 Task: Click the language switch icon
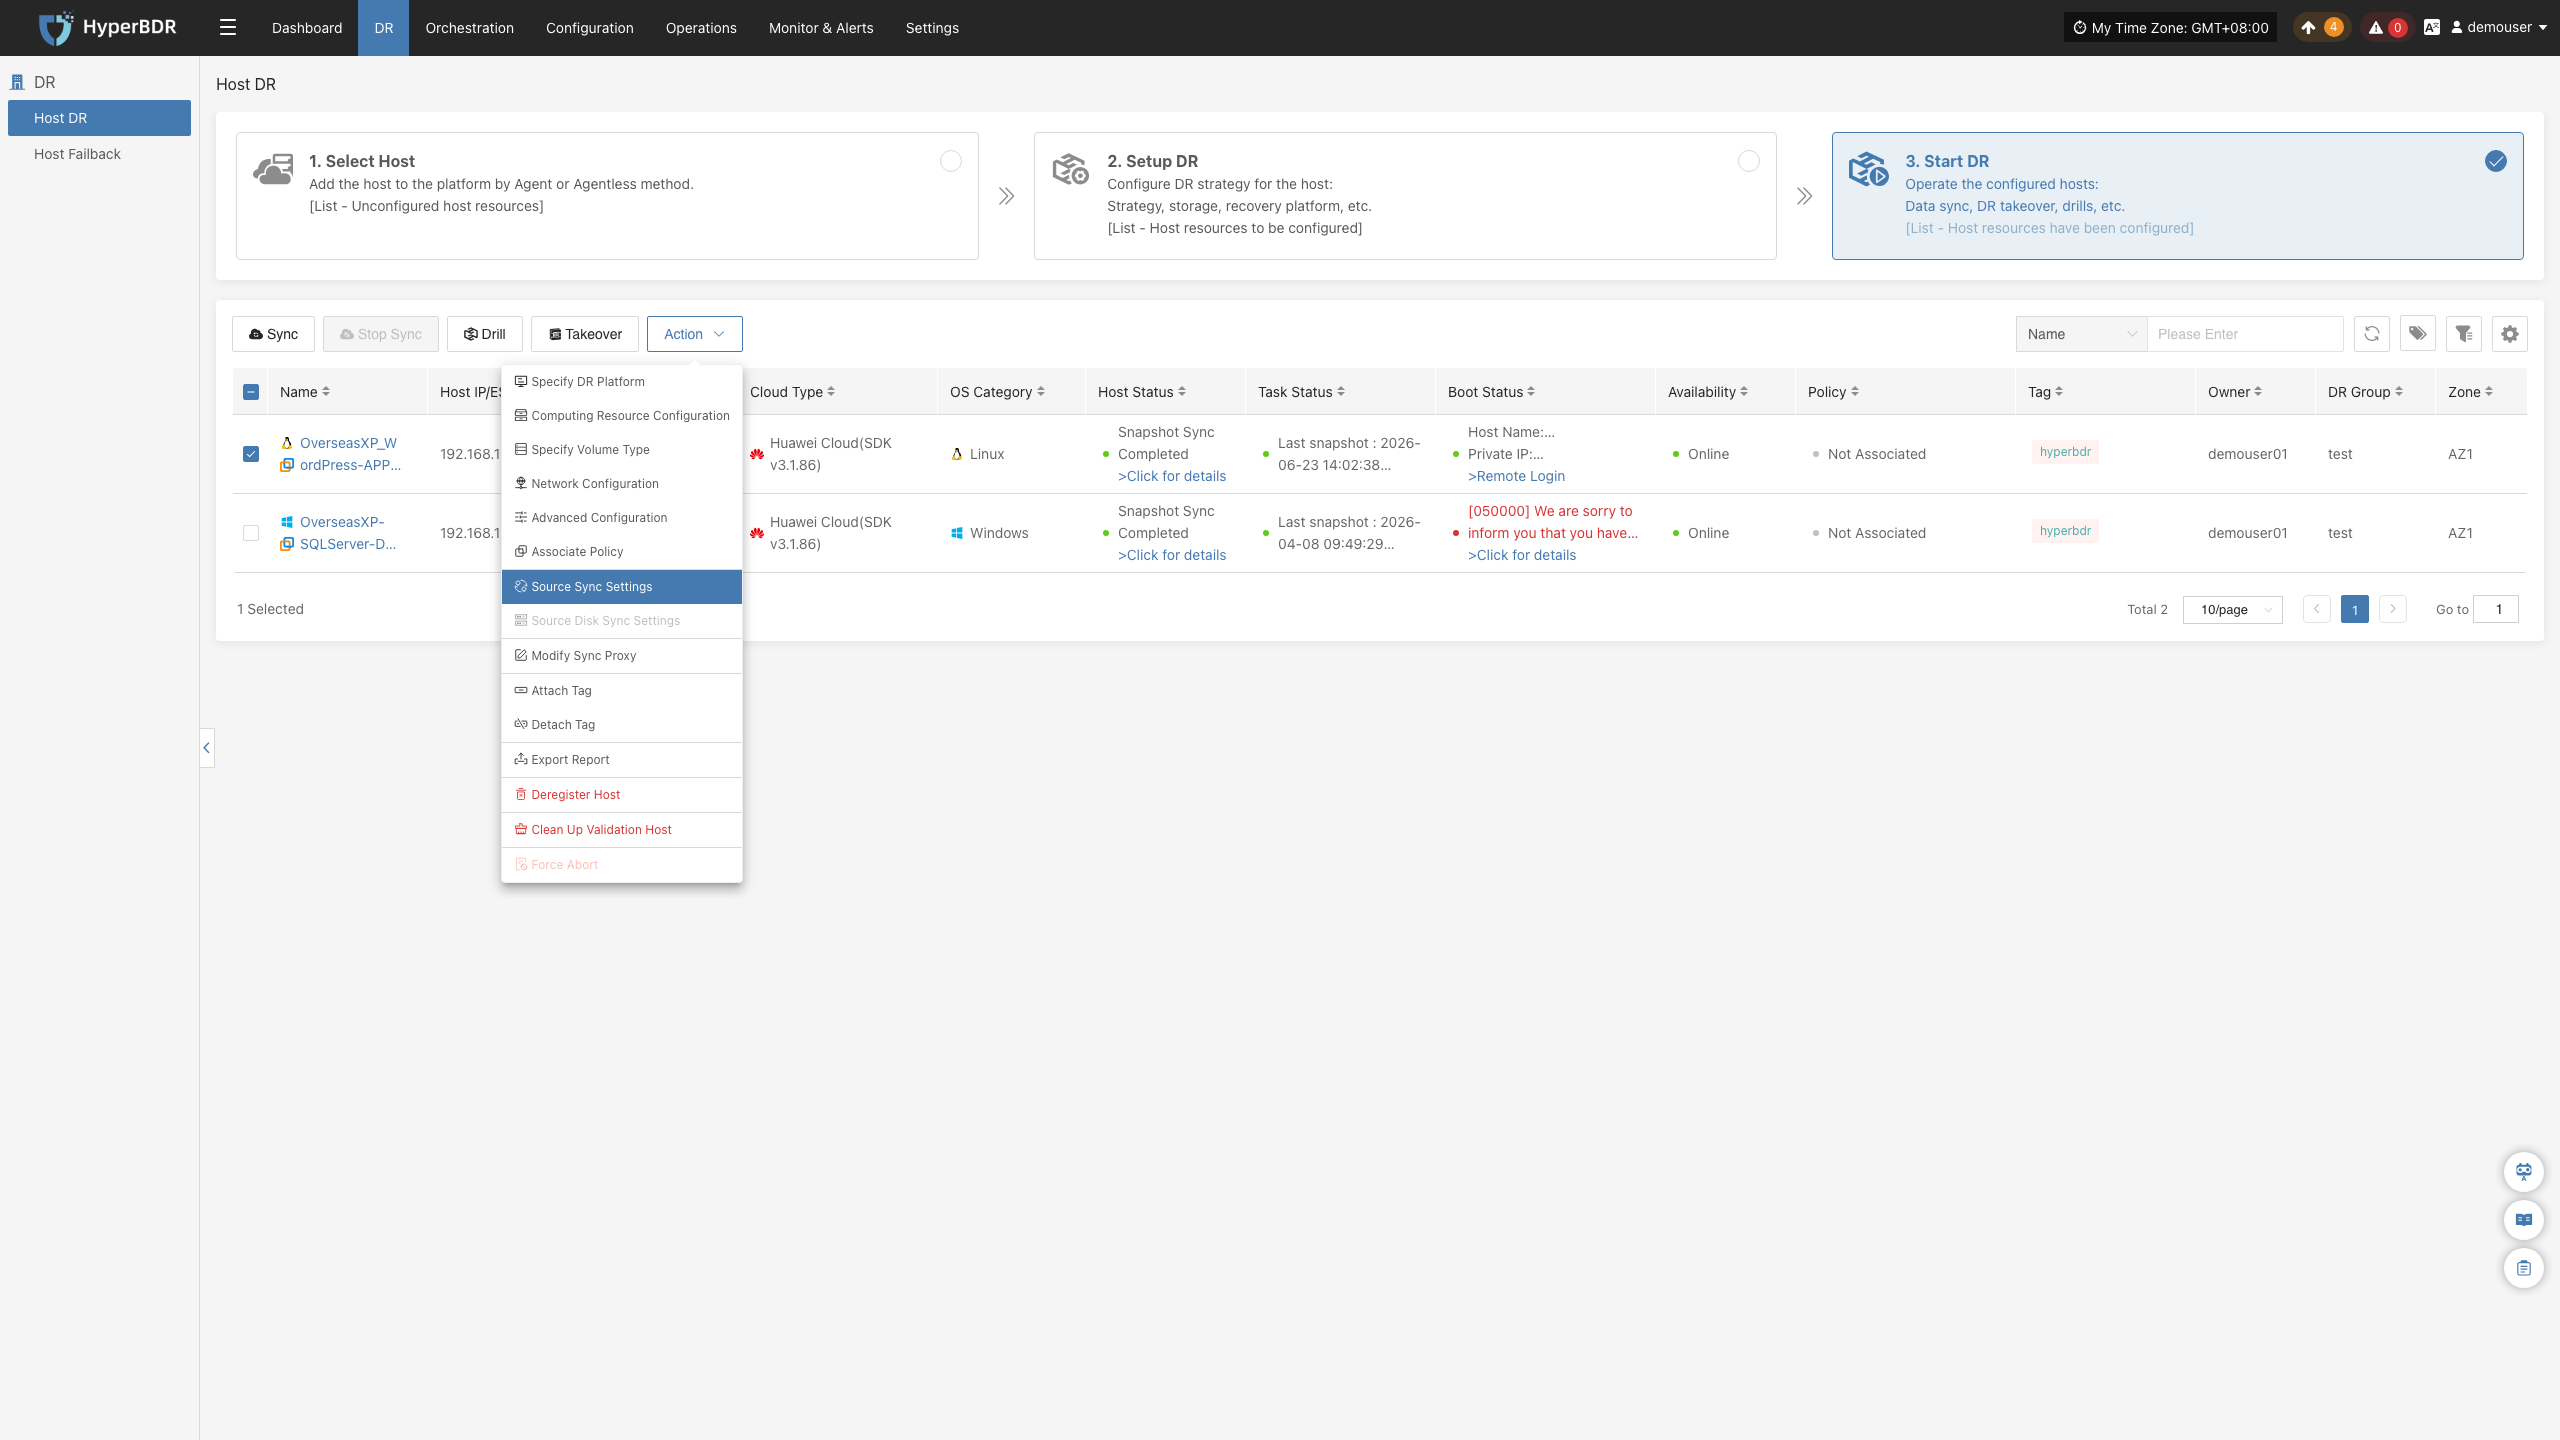2432,28
